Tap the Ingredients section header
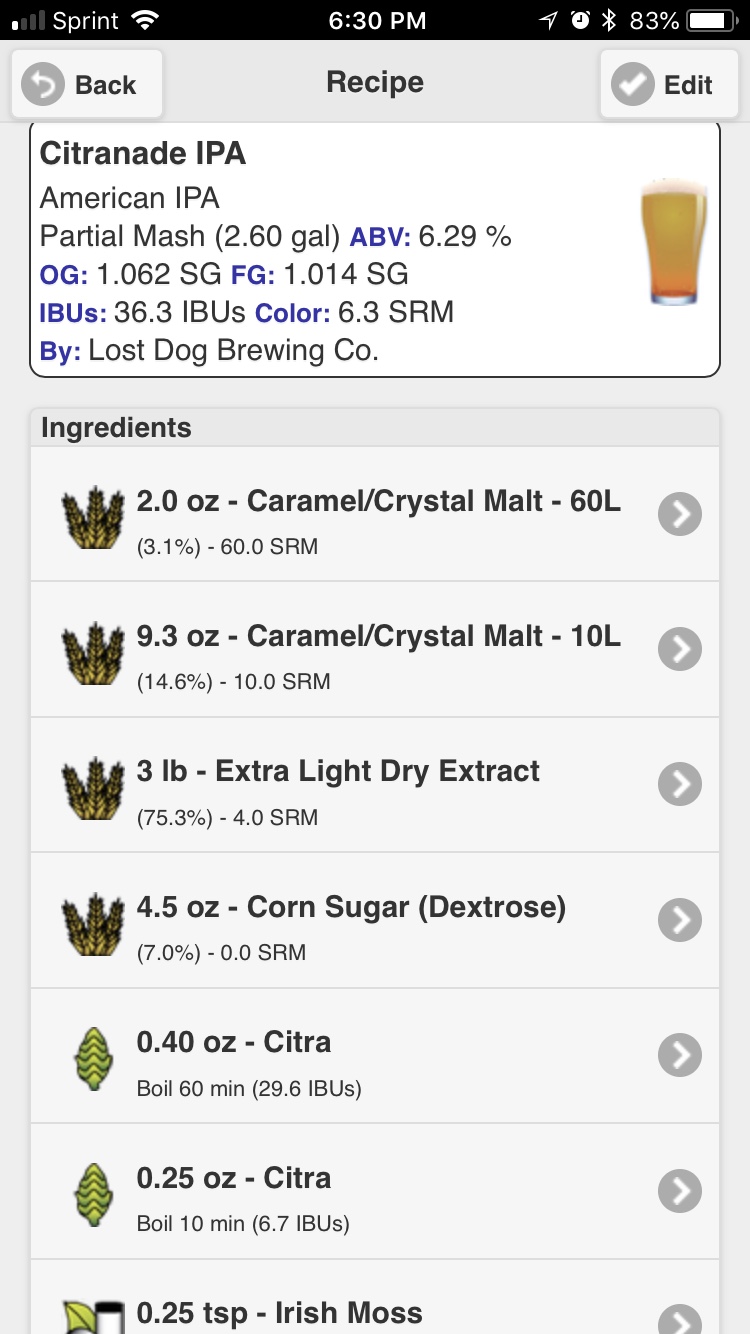The image size is (750, 1334). pos(375,428)
